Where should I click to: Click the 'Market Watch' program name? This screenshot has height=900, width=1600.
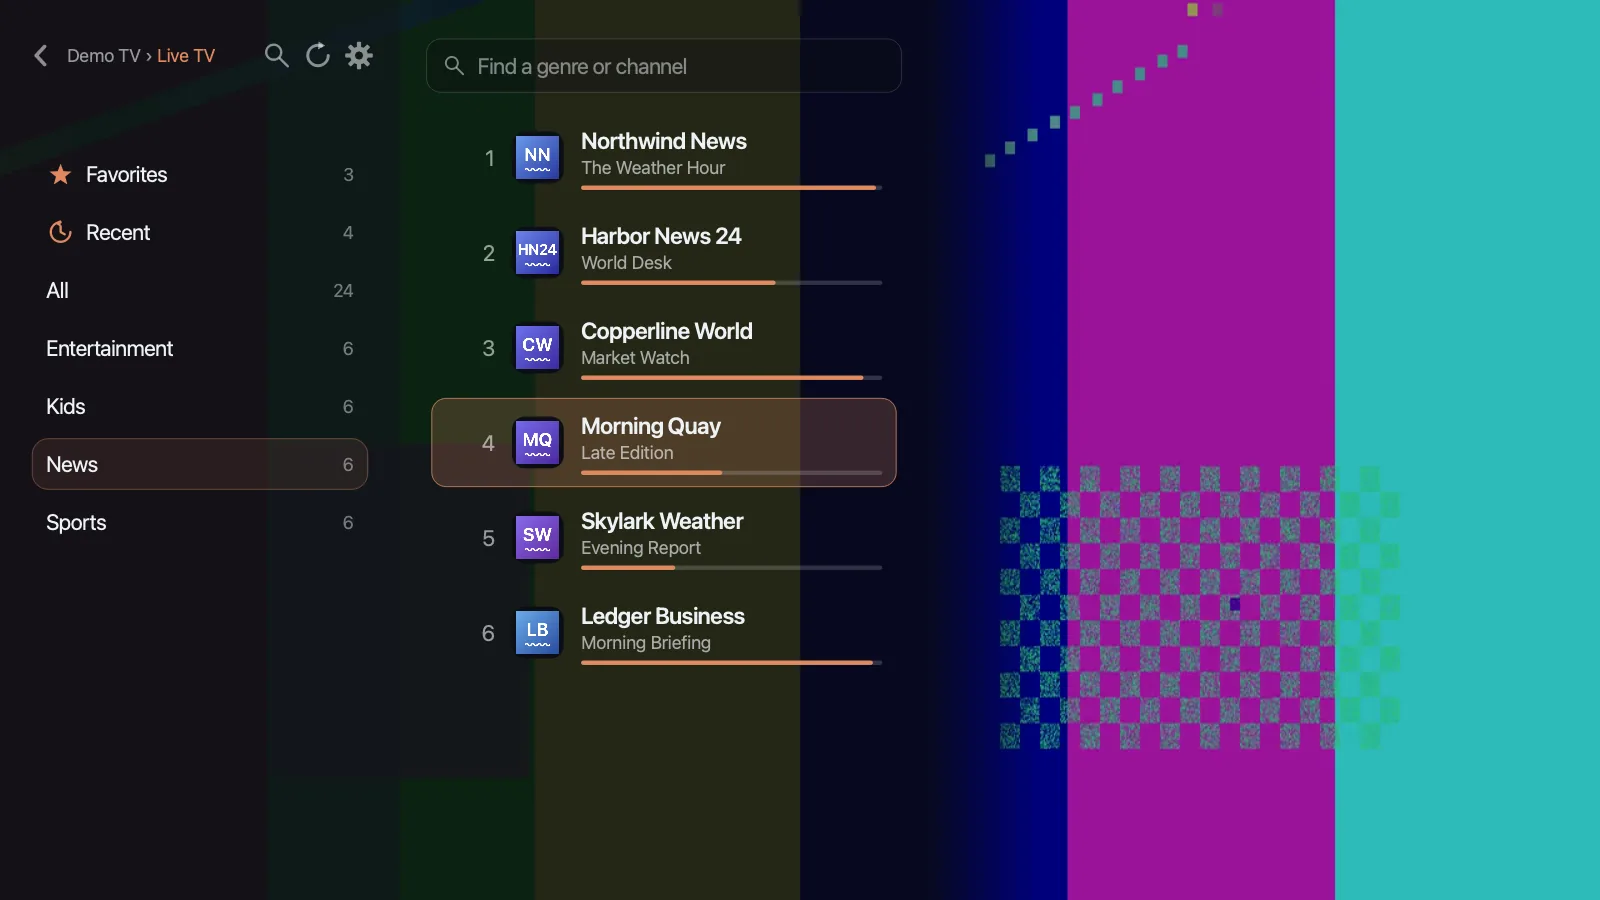(x=635, y=358)
